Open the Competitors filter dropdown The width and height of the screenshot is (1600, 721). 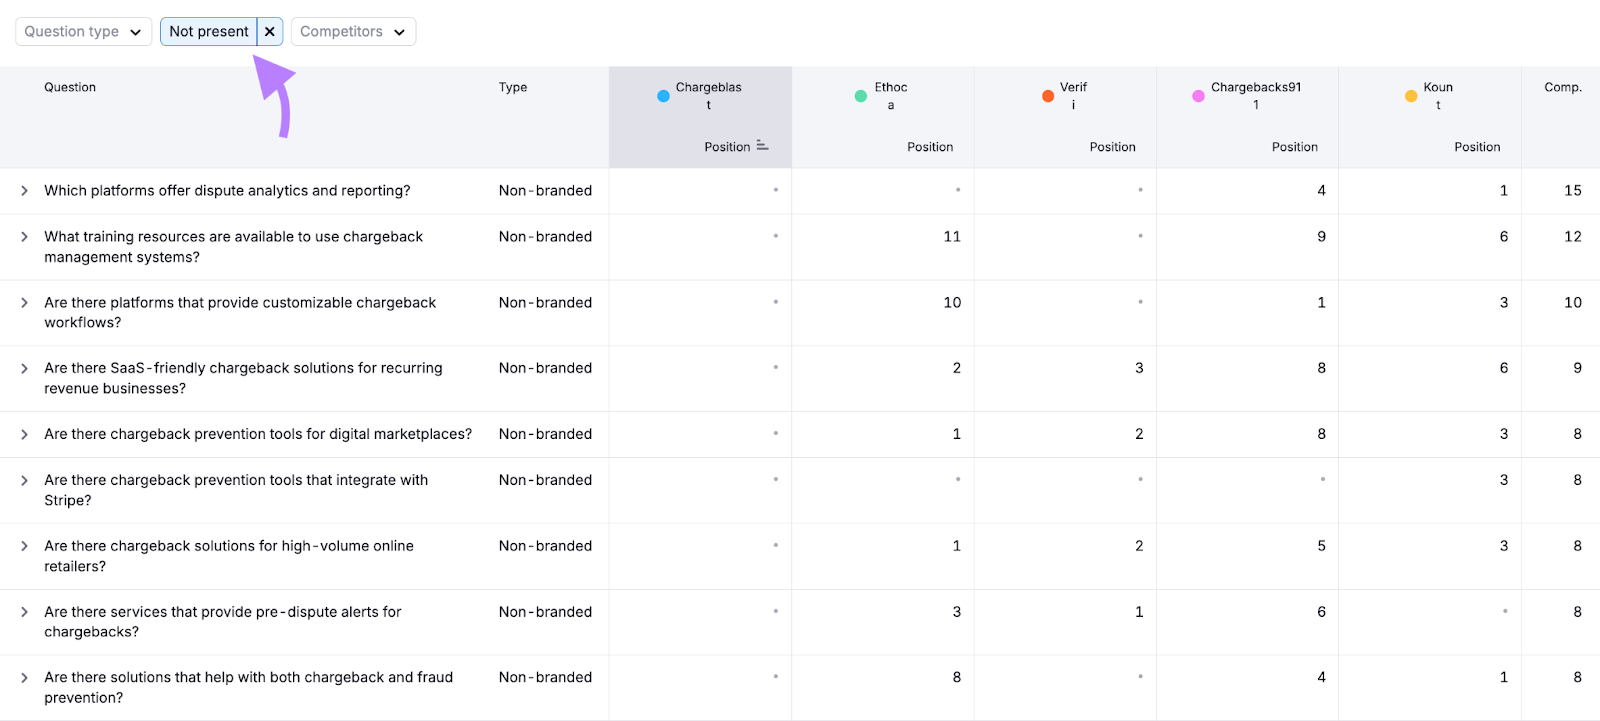[x=353, y=32]
